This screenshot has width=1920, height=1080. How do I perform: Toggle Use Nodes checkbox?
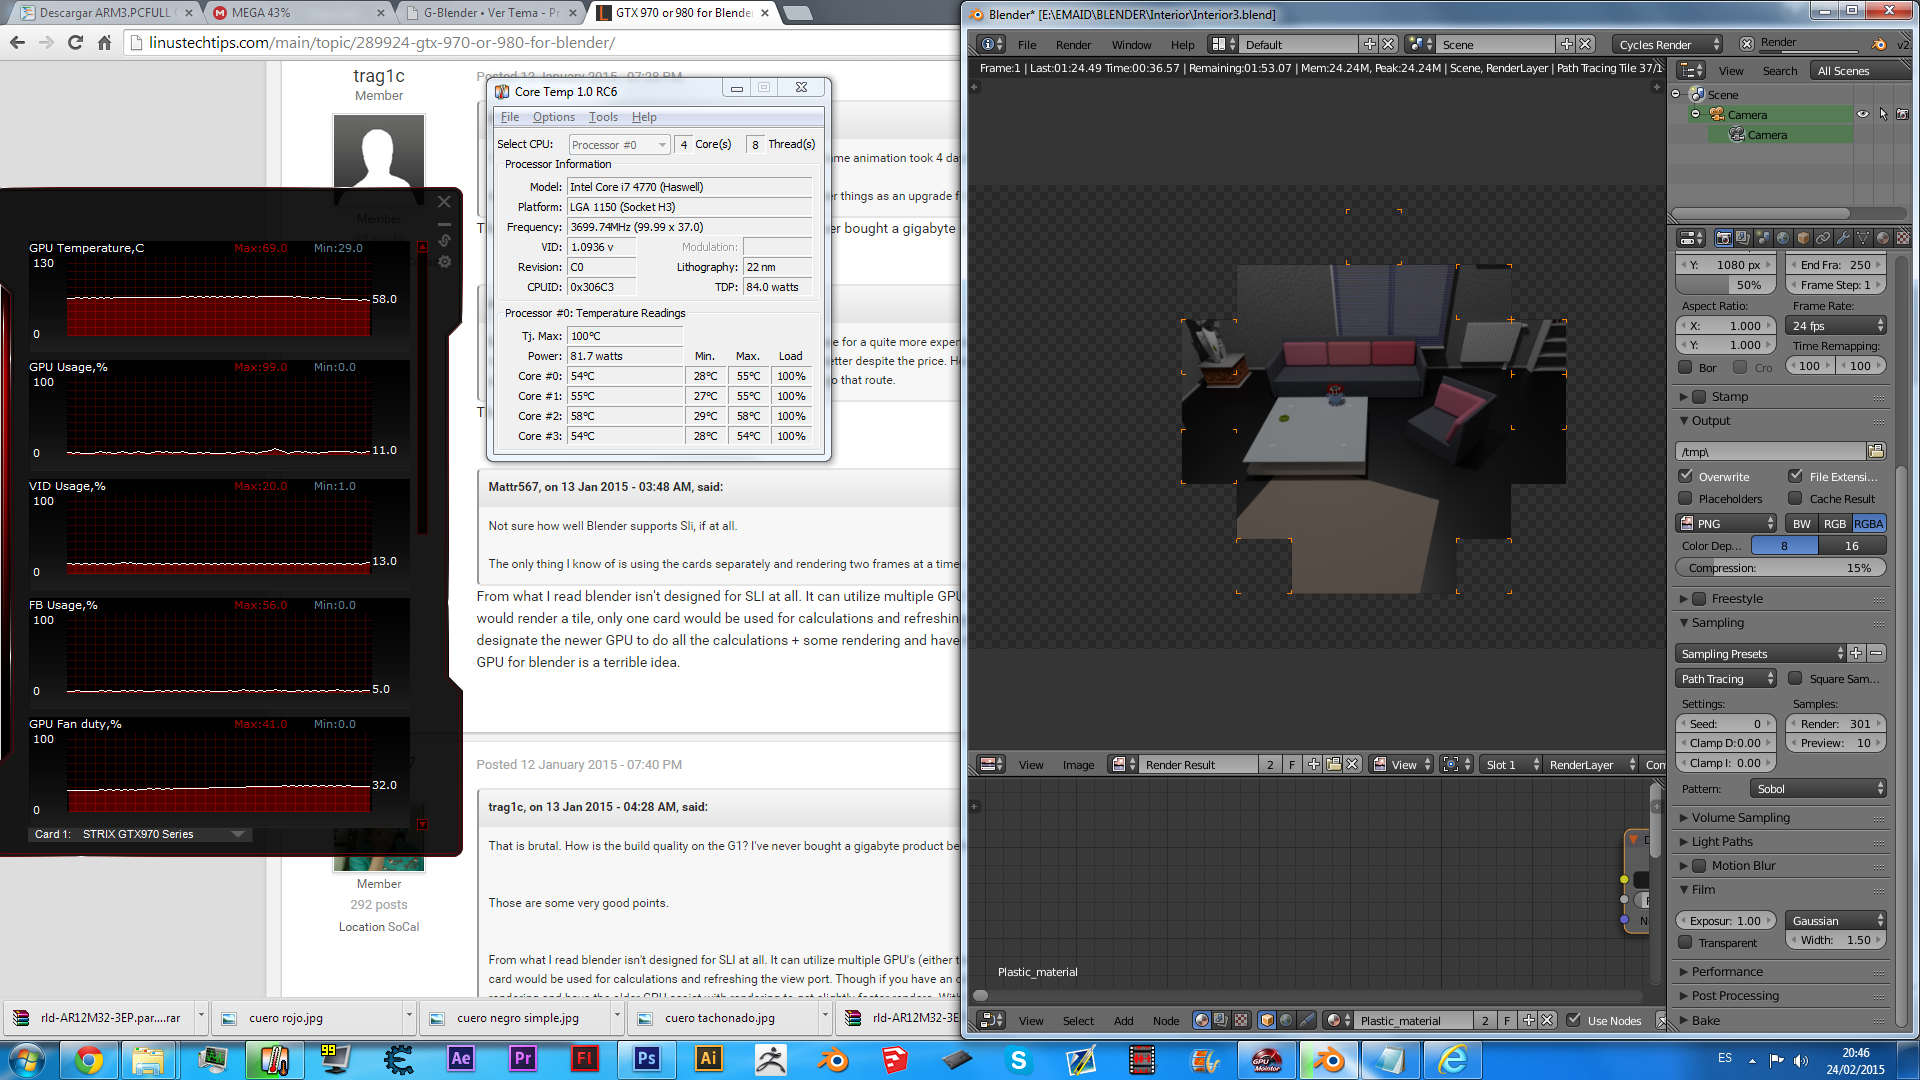coord(1574,1020)
